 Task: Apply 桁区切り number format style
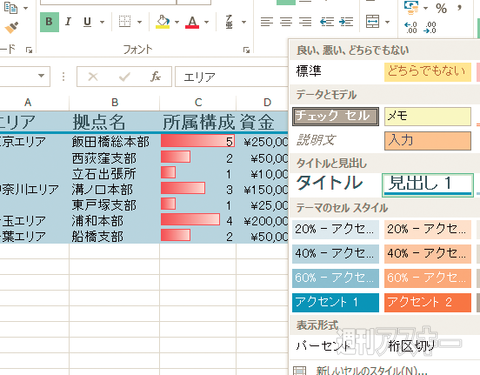pos(428,347)
